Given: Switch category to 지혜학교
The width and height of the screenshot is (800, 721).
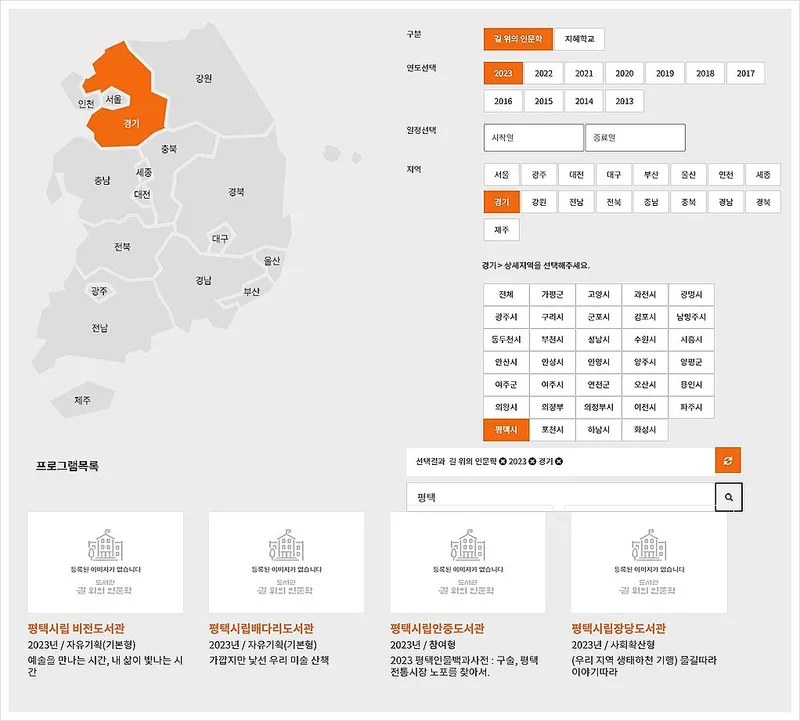Looking at the screenshot, I should (x=579, y=39).
